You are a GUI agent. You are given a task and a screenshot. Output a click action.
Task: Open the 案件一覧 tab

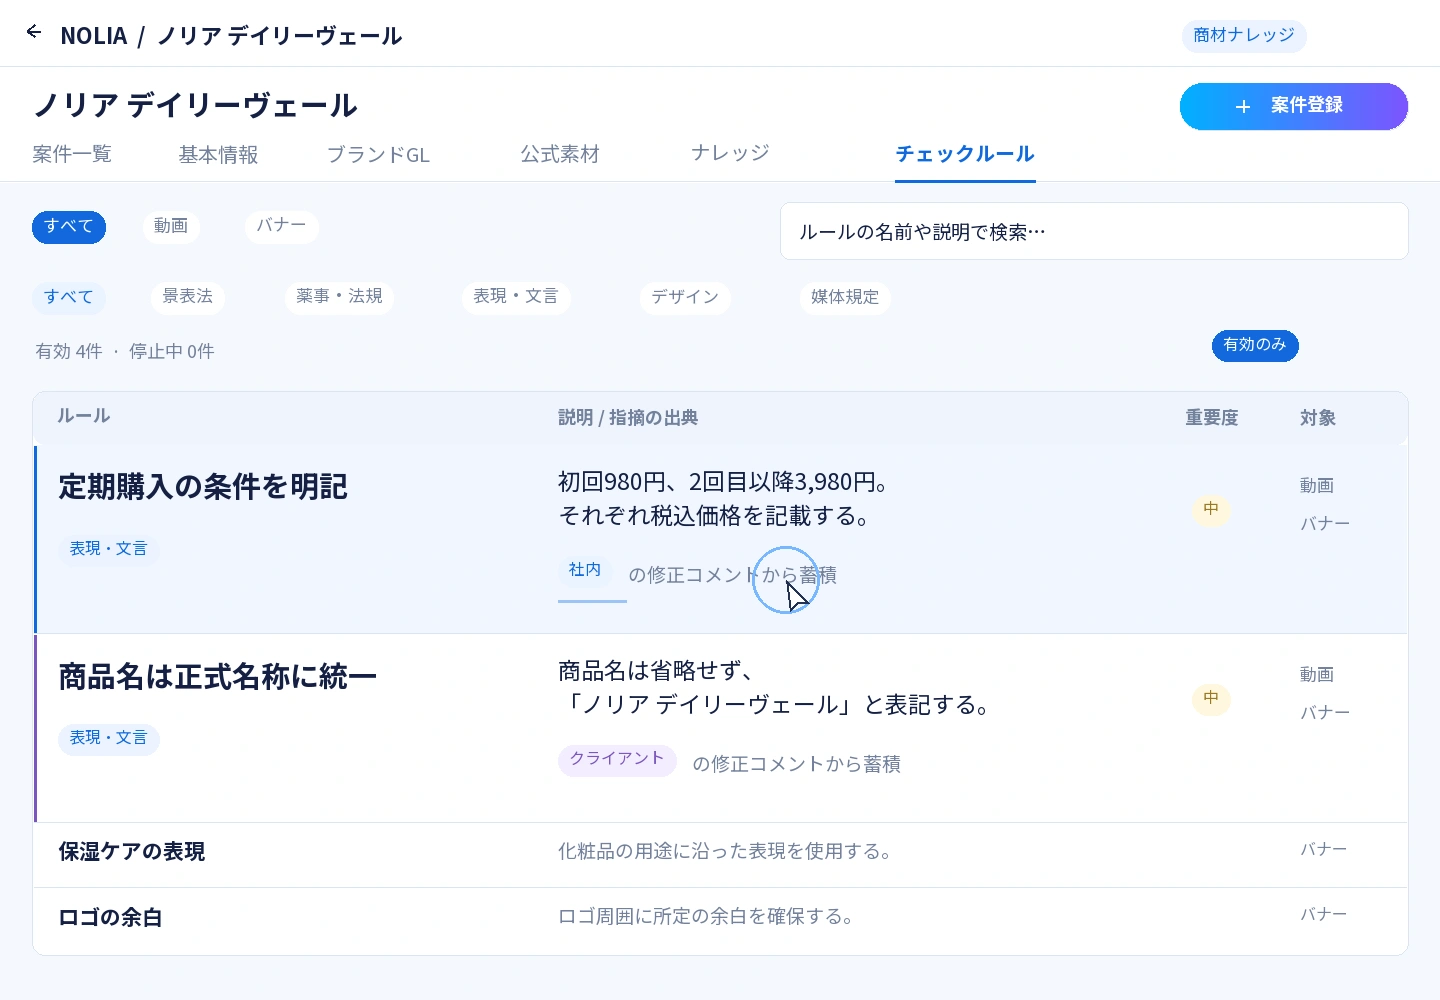[x=72, y=154]
